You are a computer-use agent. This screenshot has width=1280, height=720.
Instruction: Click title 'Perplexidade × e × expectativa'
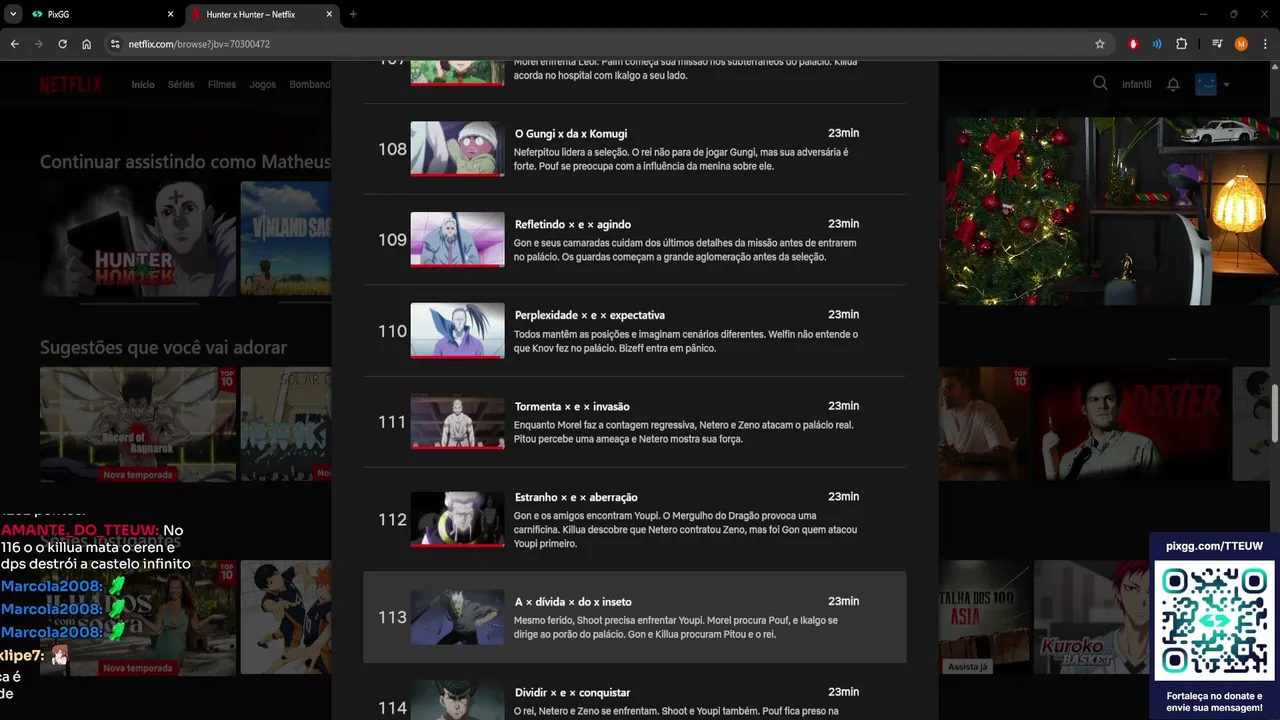(590, 316)
